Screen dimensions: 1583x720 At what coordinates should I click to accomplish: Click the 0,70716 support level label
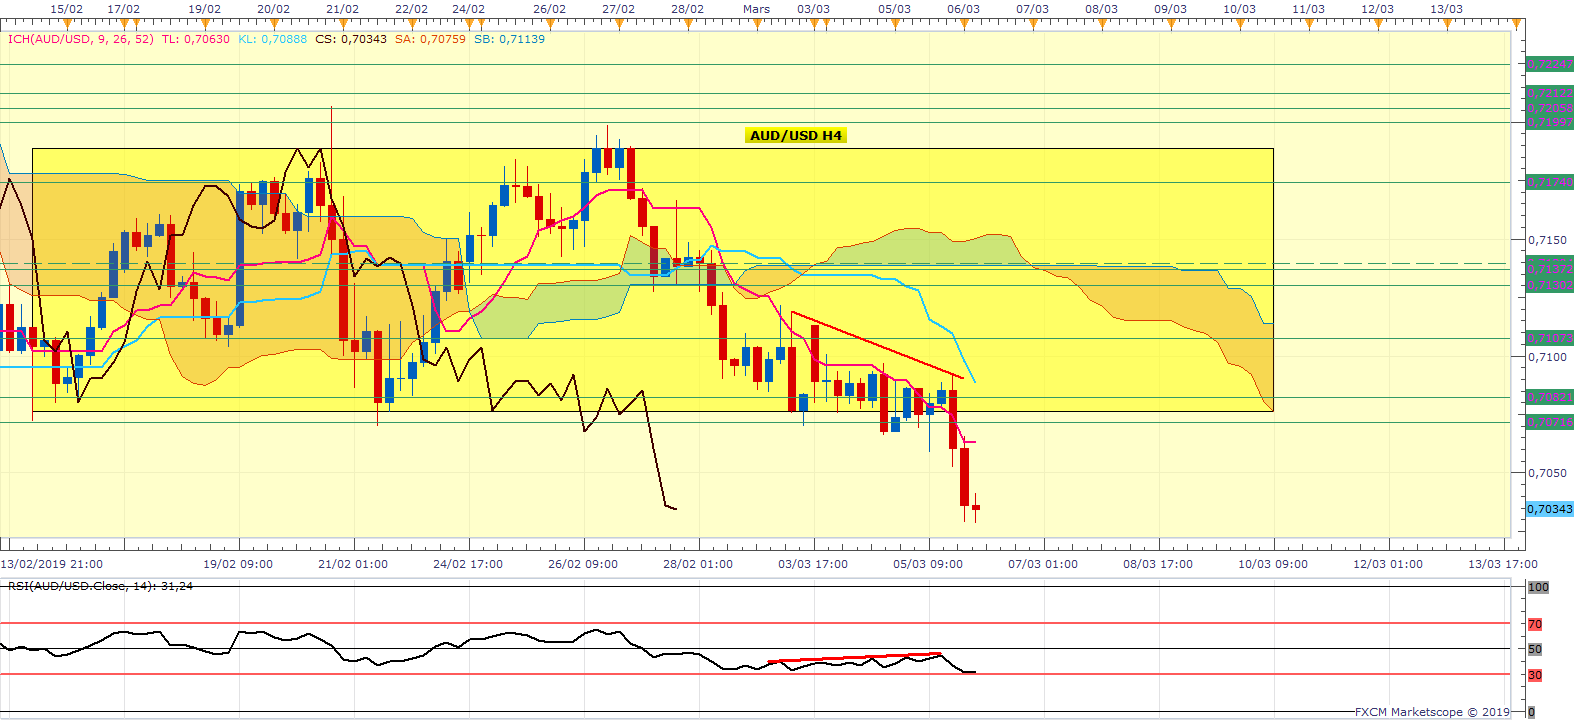pyautogui.click(x=1549, y=422)
